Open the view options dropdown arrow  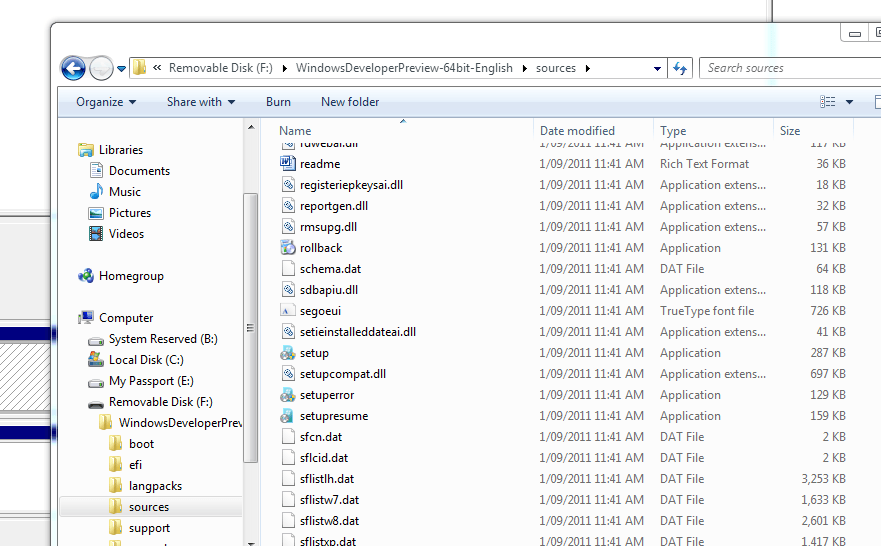[x=849, y=102]
